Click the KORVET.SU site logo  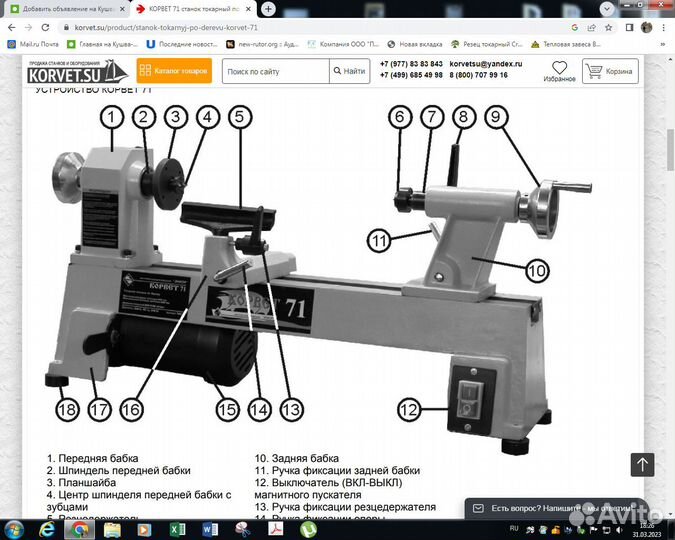[x=77, y=71]
